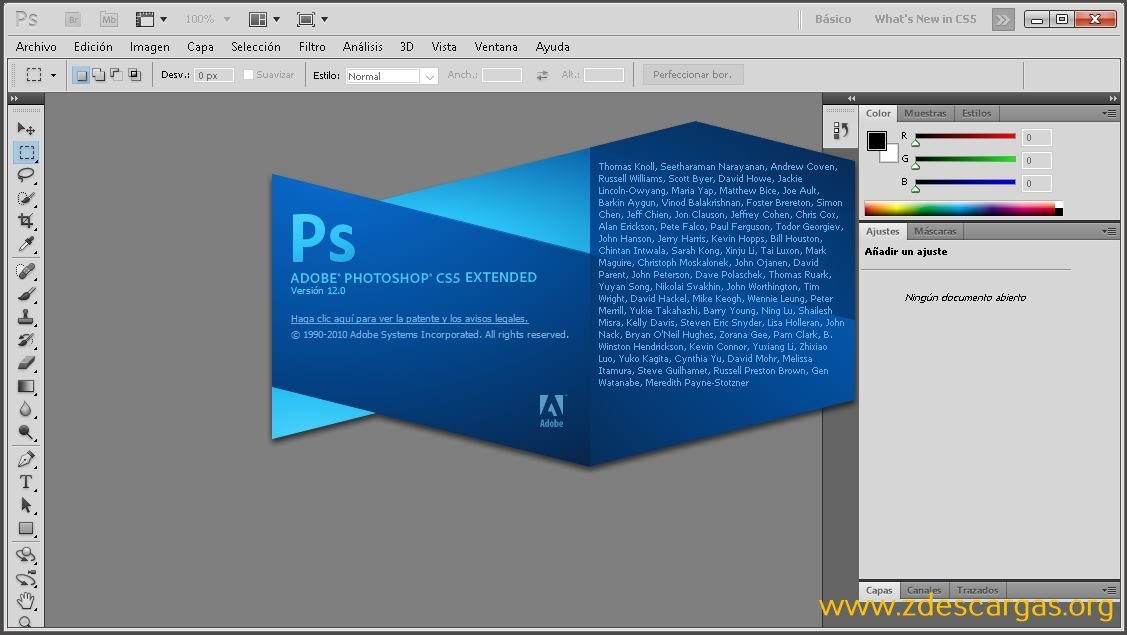
Task: Launch Adobe Bridge from the Br icon
Action: point(73,19)
